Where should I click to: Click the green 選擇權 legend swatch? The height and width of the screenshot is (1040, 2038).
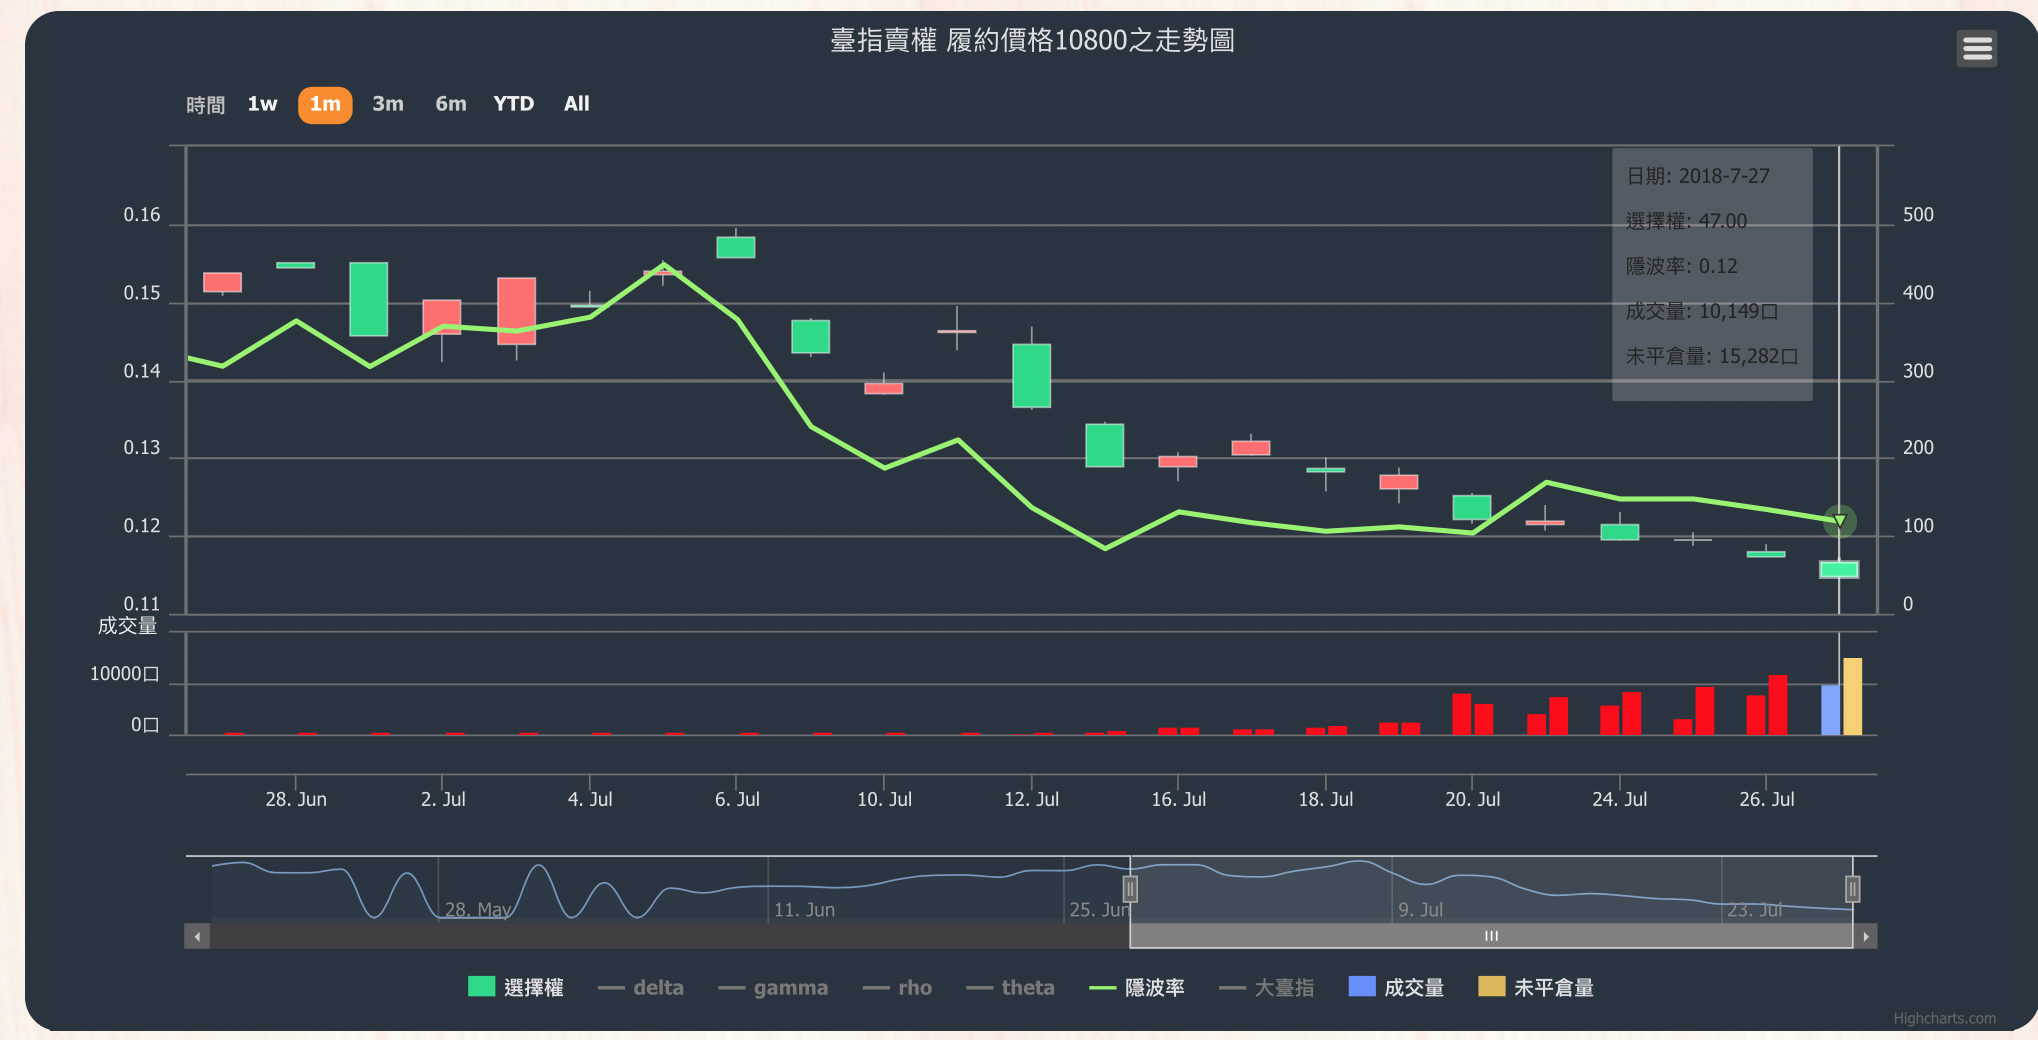[x=481, y=987]
